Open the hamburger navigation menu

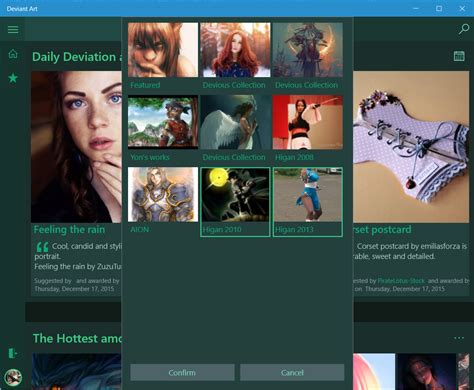[13, 30]
